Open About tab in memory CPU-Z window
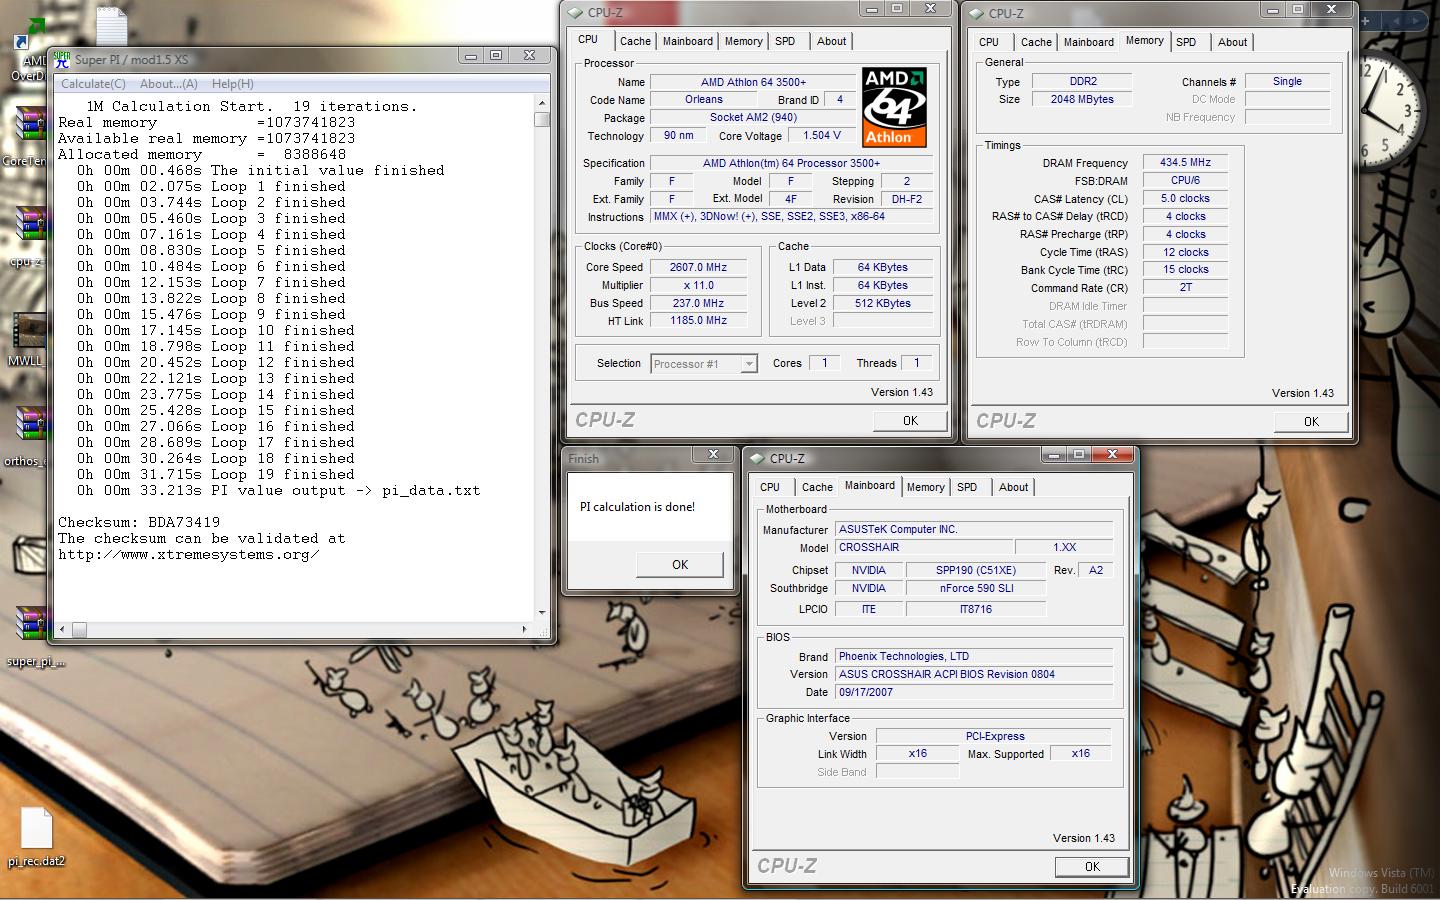 tap(1232, 42)
